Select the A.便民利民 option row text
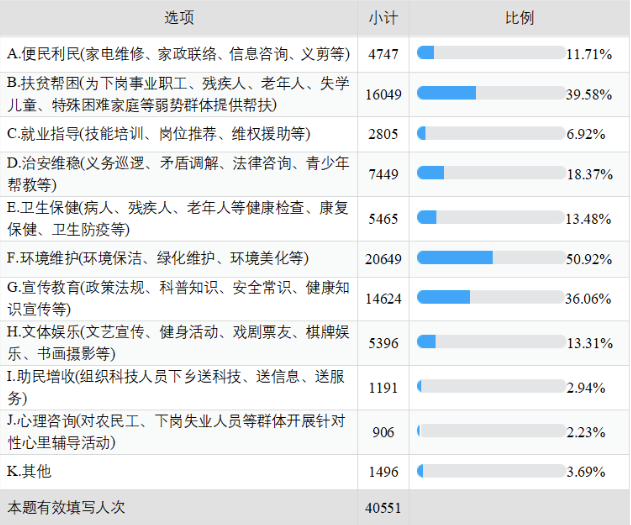This screenshot has height=525, width=631. pos(177,53)
